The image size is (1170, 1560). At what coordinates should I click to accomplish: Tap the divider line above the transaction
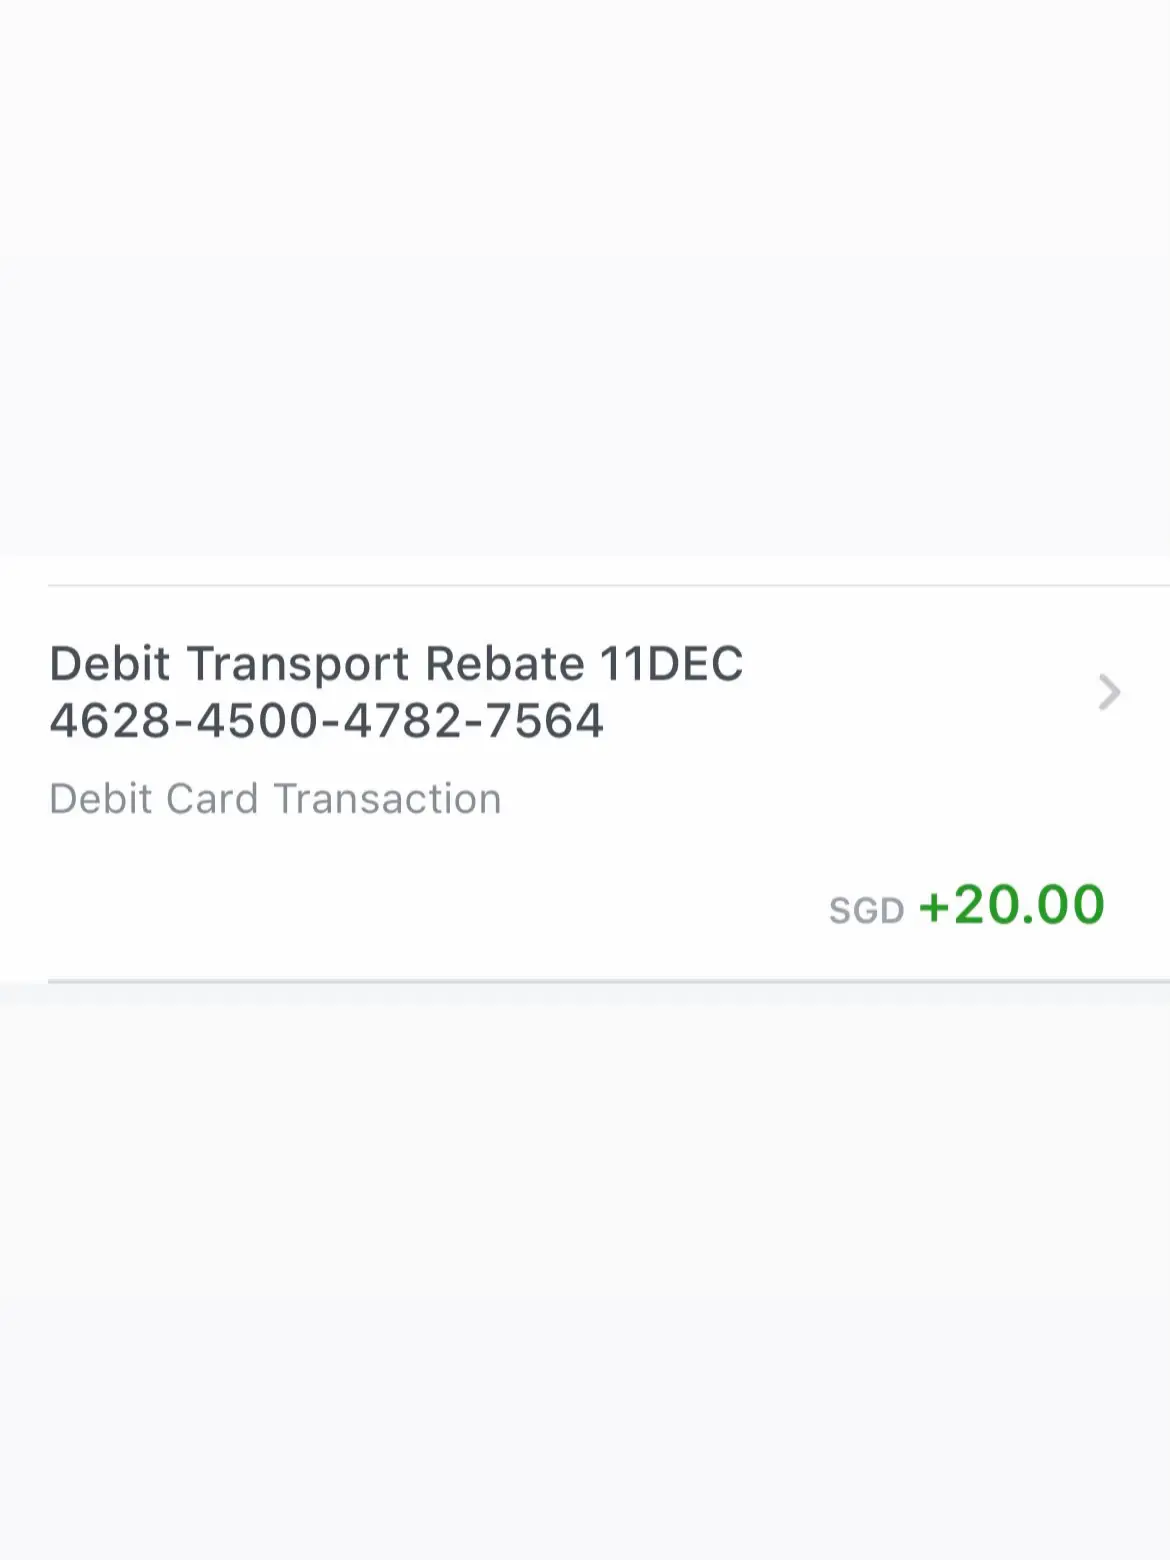point(585,583)
